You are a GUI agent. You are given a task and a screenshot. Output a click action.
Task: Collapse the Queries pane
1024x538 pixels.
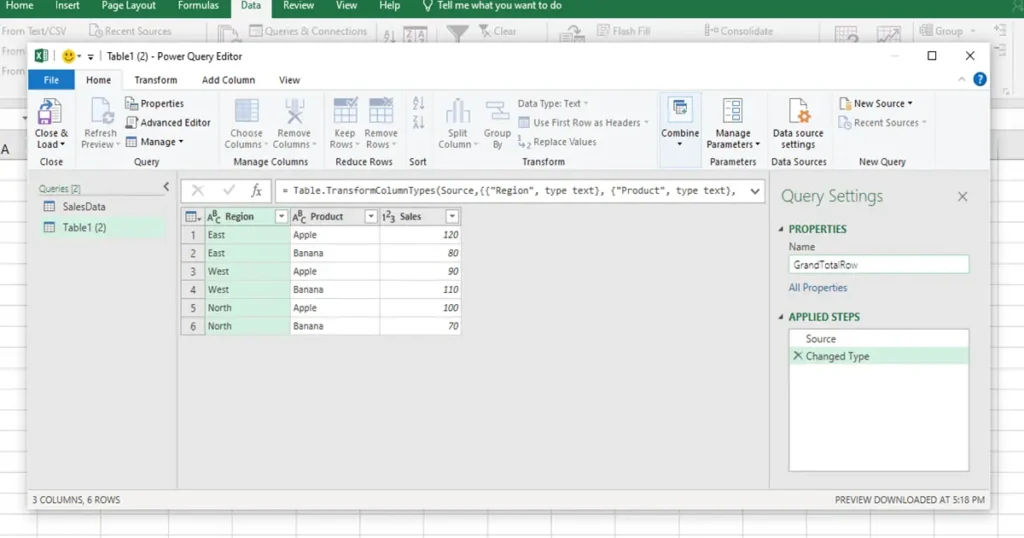pos(166,187)
